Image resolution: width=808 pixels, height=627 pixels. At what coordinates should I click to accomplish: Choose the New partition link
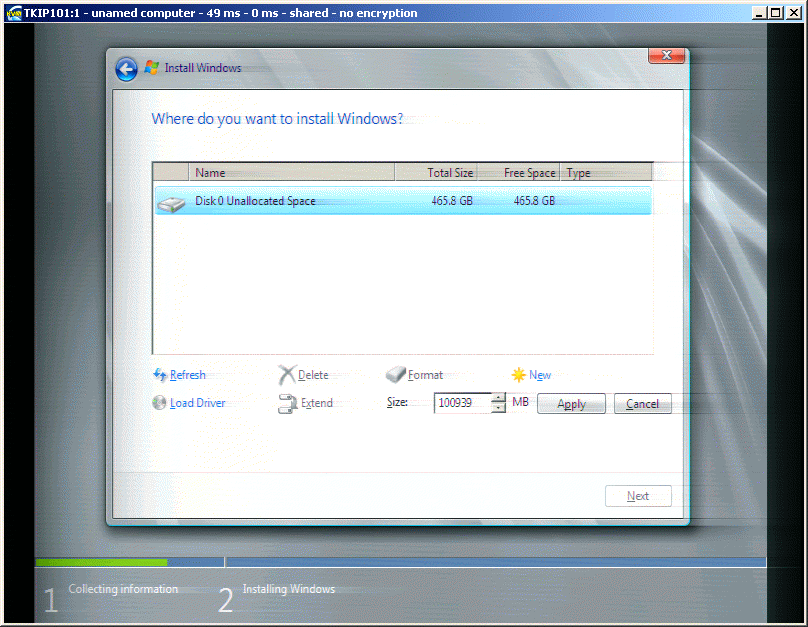540,375
